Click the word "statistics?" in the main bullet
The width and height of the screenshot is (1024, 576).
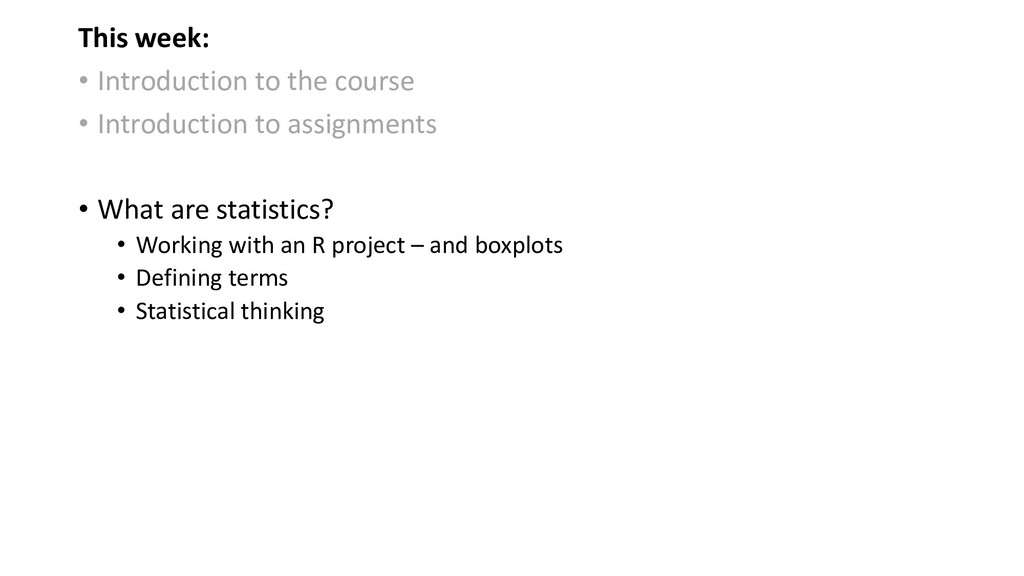click(275, 210)
